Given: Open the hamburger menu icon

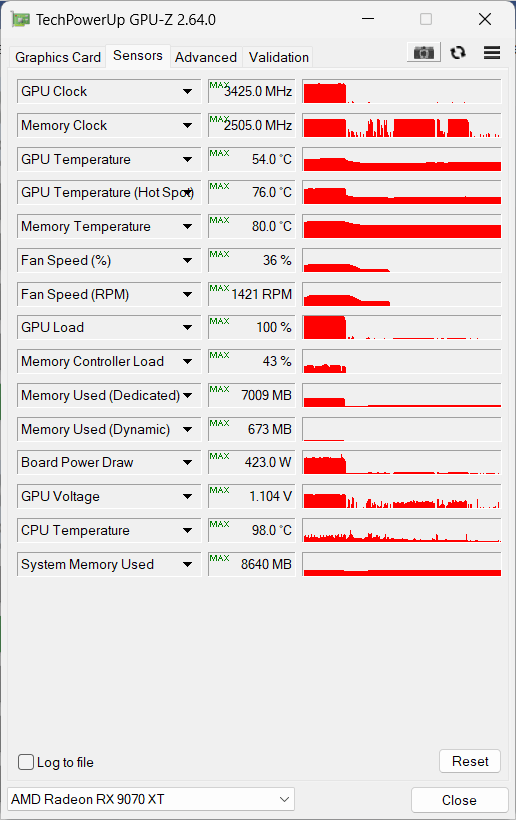Looking at the screenshot, I should click(x=492, y=53).
